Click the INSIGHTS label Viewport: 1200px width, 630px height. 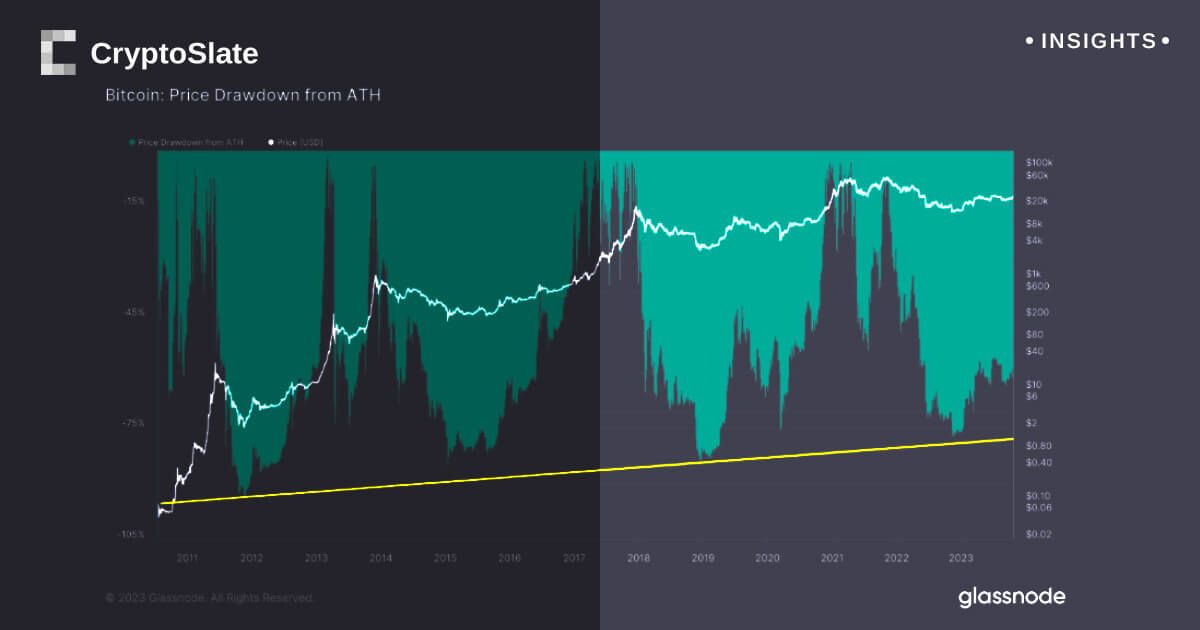(1098, 42)
